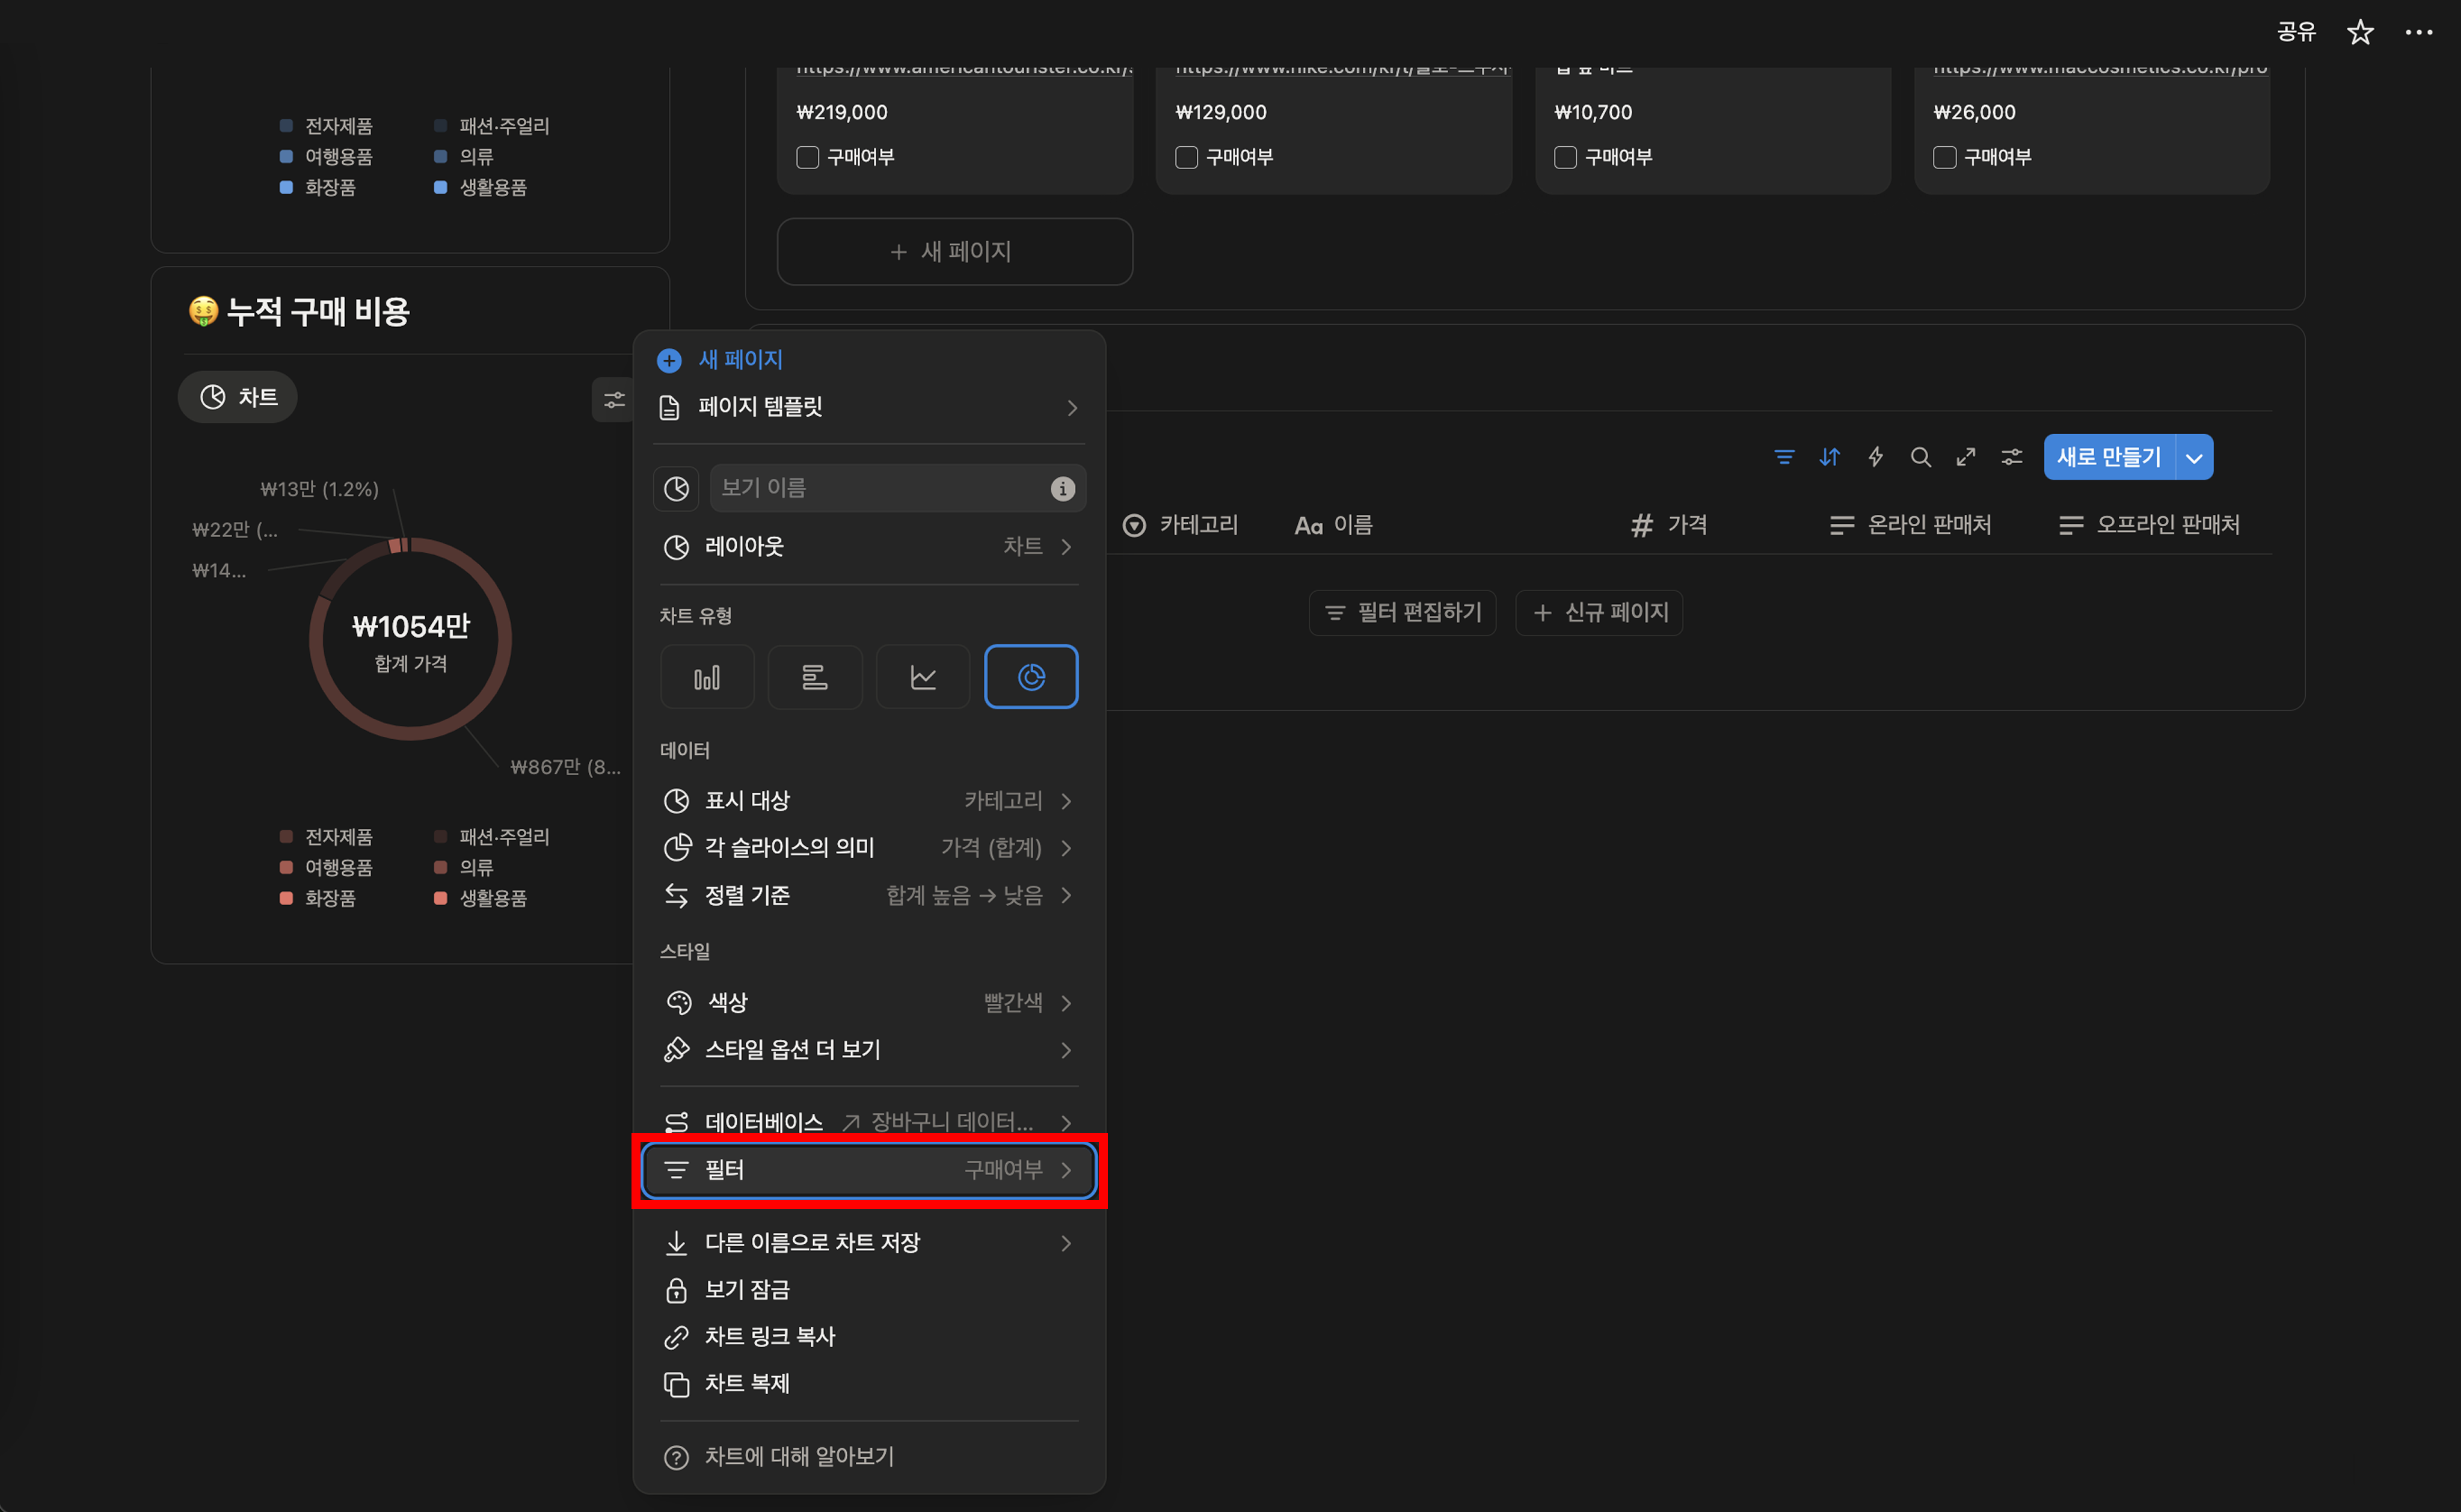Select the line chart type icon

(x=923, y=677)
